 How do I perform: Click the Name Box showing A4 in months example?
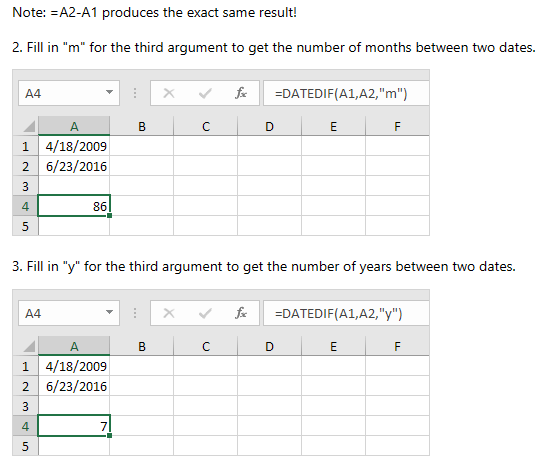[69, 93]
